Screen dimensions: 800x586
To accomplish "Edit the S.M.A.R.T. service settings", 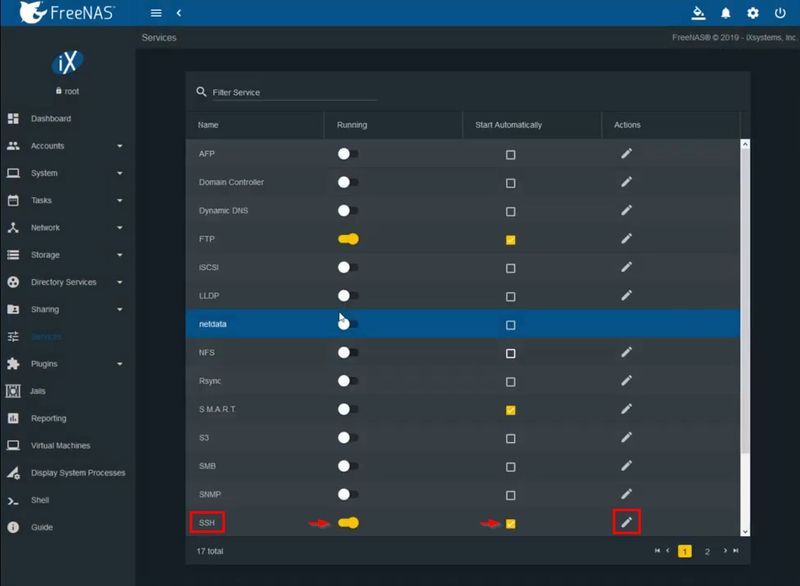I will pos(627,408).
